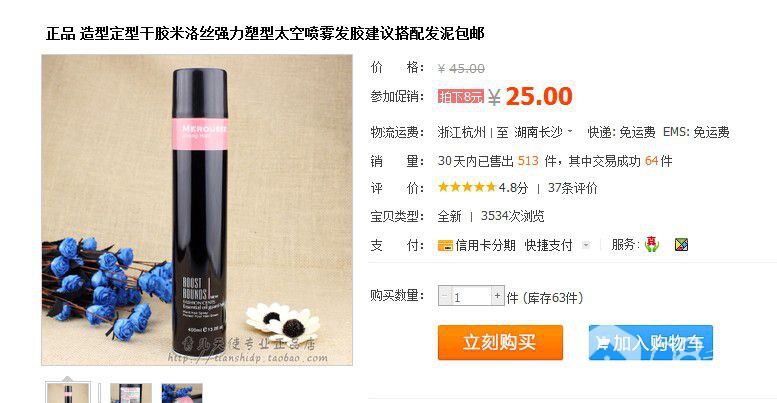Screen dimensions: 777x403
Task: Click the 拍下8元 promotion tag
Action: pos(460,96)
